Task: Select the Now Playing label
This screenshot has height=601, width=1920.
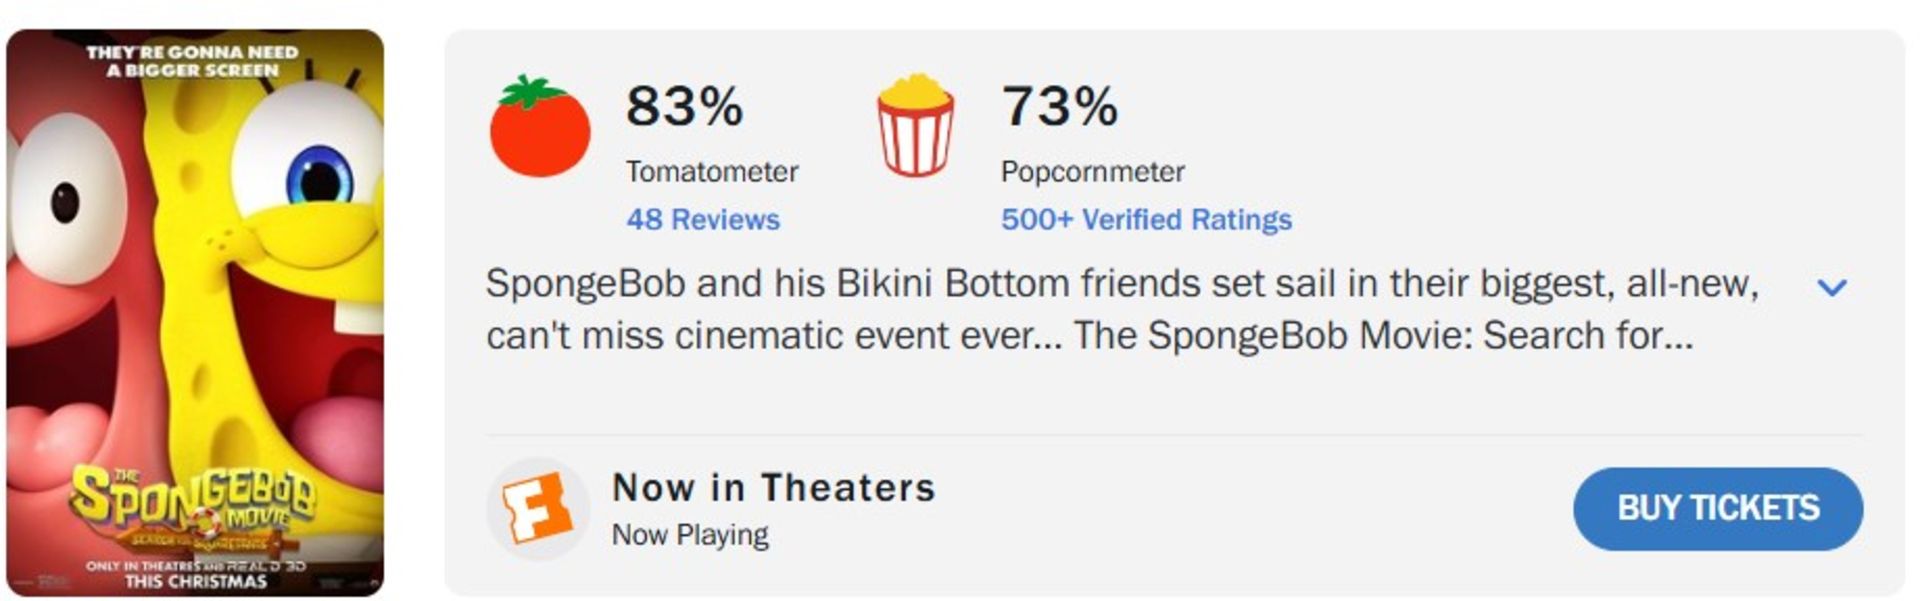Action: pos(690,533)
